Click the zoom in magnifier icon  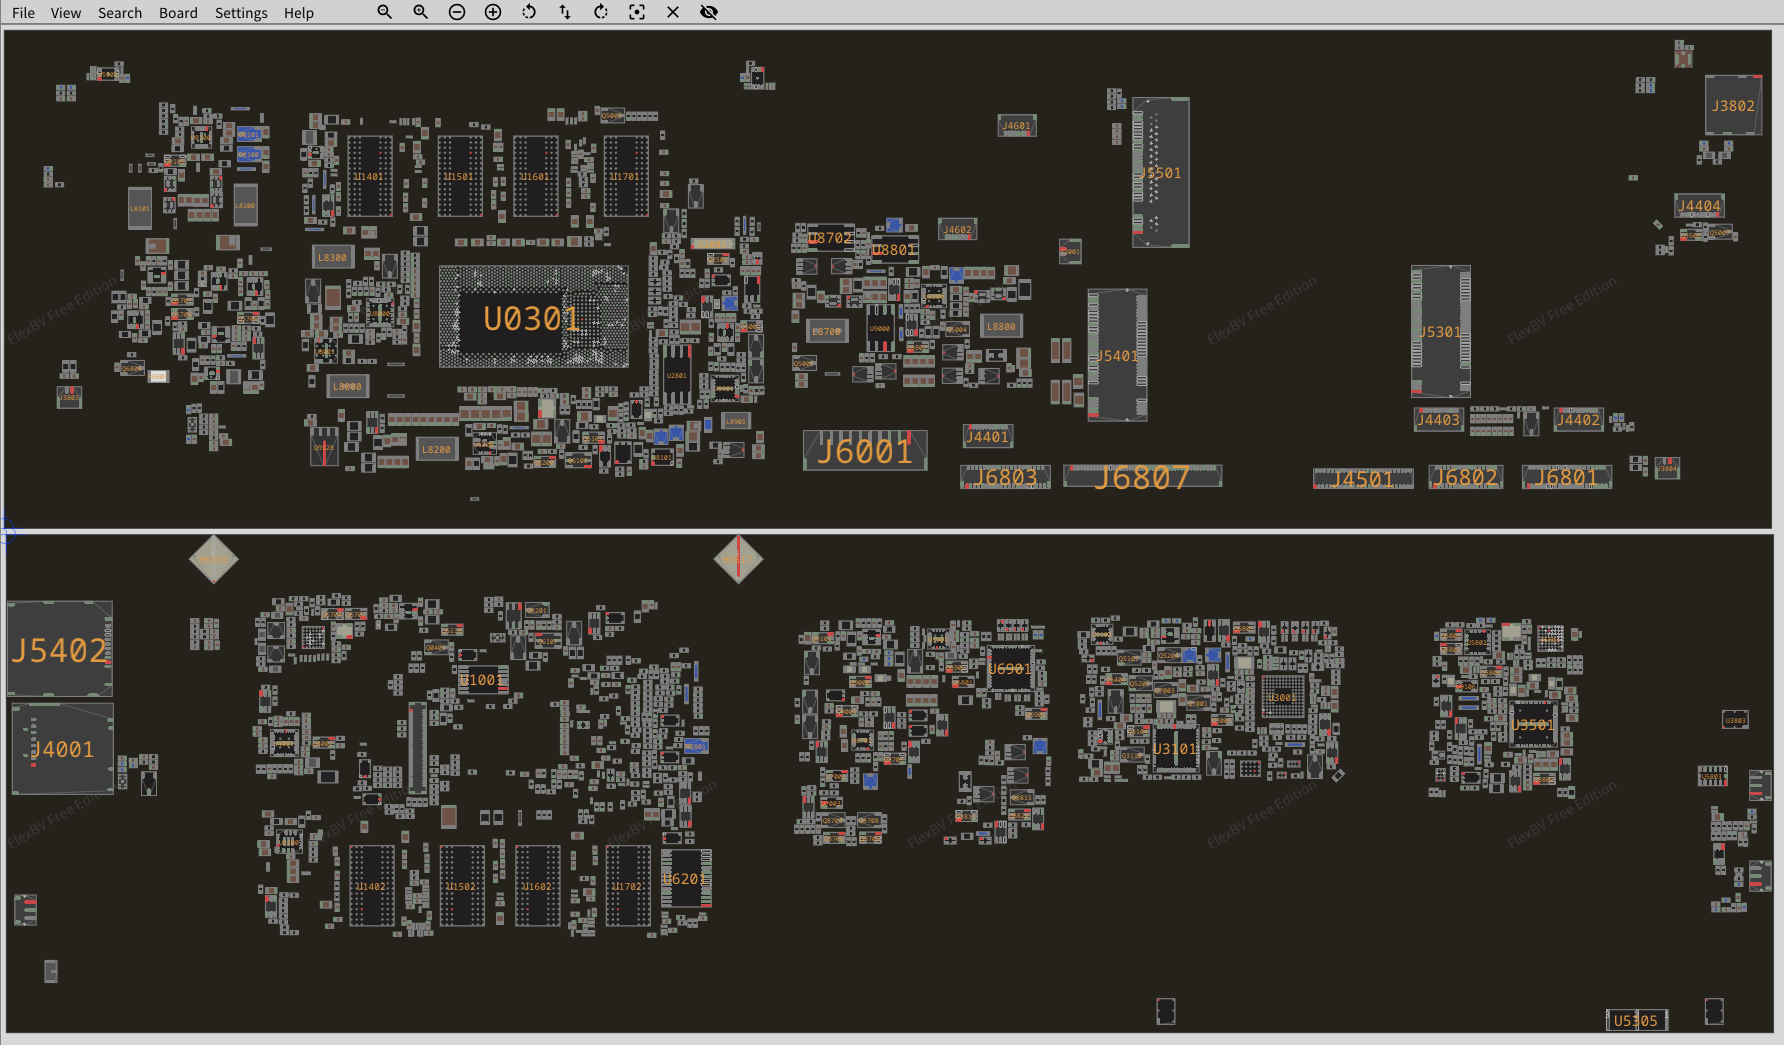click(420, 12)
